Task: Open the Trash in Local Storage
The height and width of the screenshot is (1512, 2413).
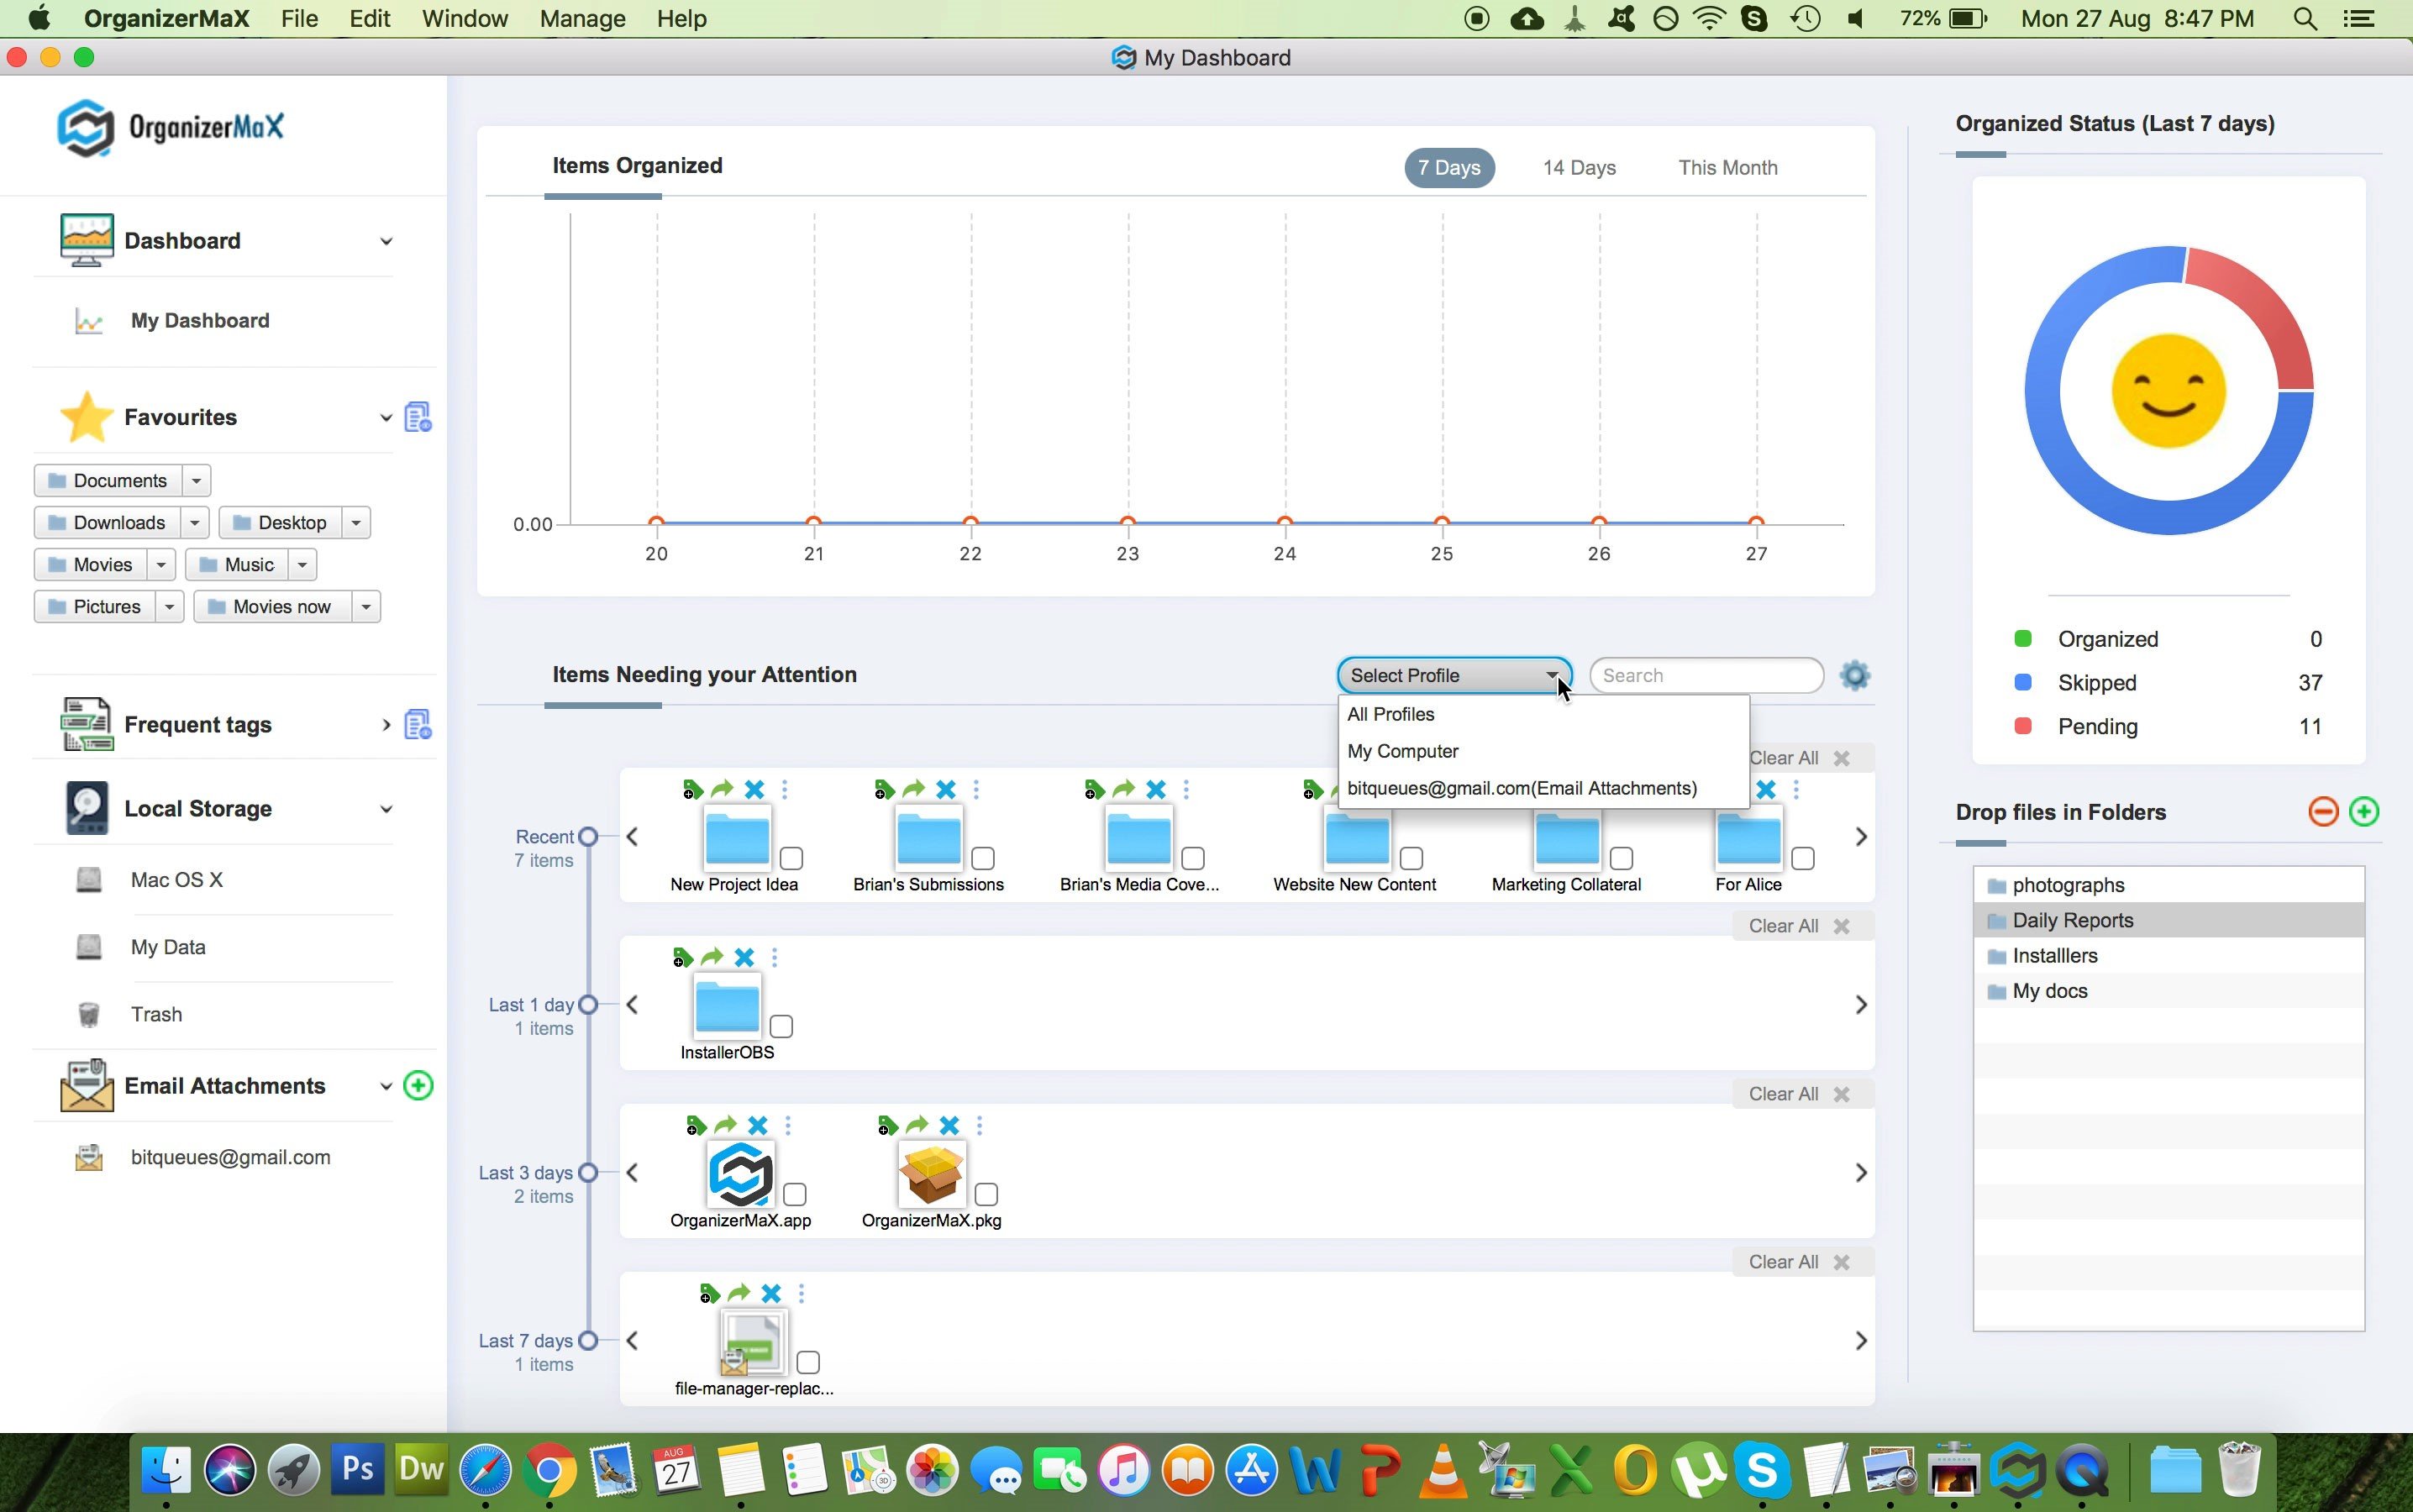Action: tap(156, 1014)
